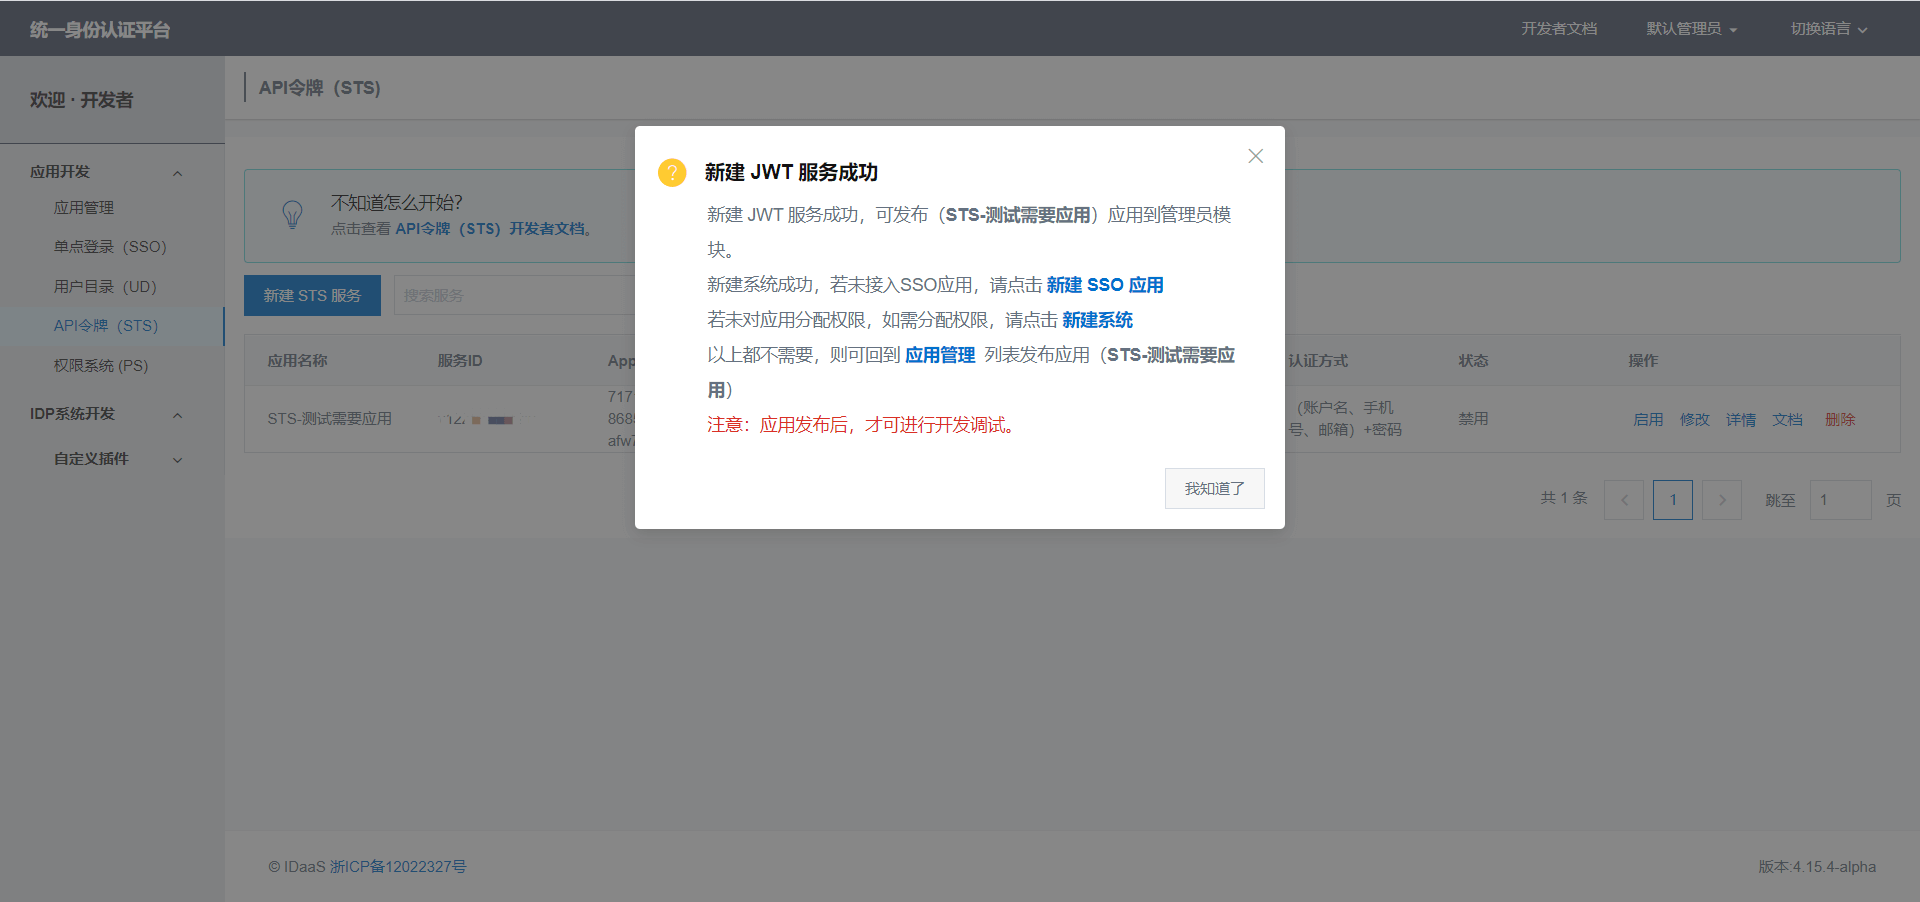Viewport: 1920px width, 902px height.
Task: Click the 应用名称 column header
Action: click(297, 361)
